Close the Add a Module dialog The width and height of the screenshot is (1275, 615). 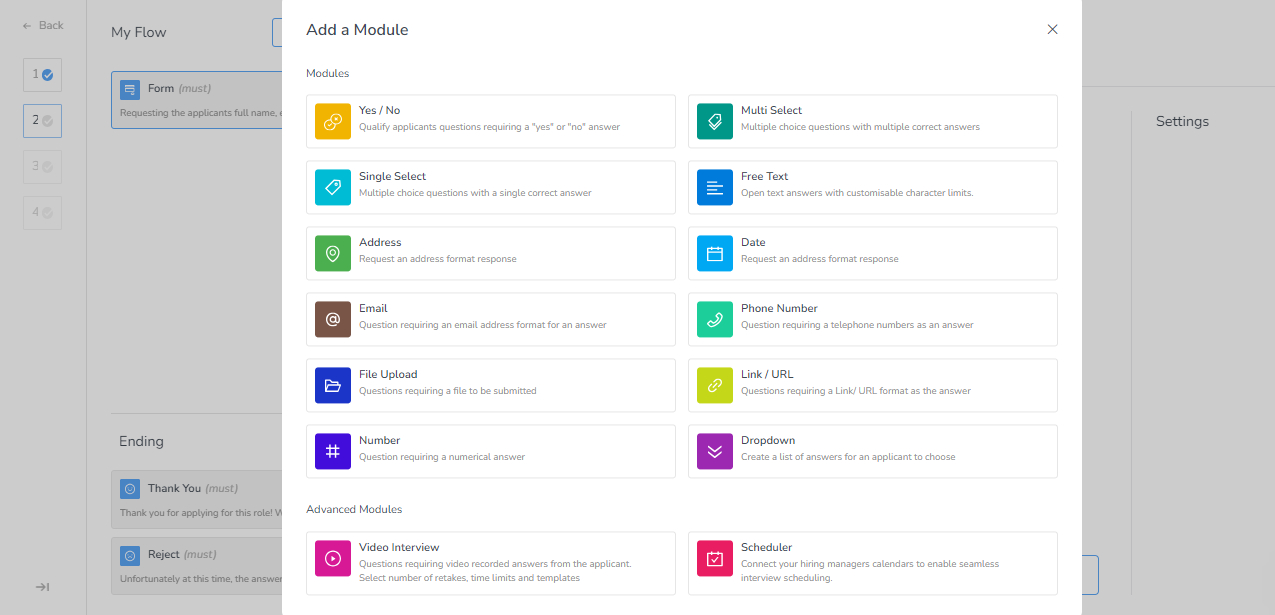pos(1052,30)
